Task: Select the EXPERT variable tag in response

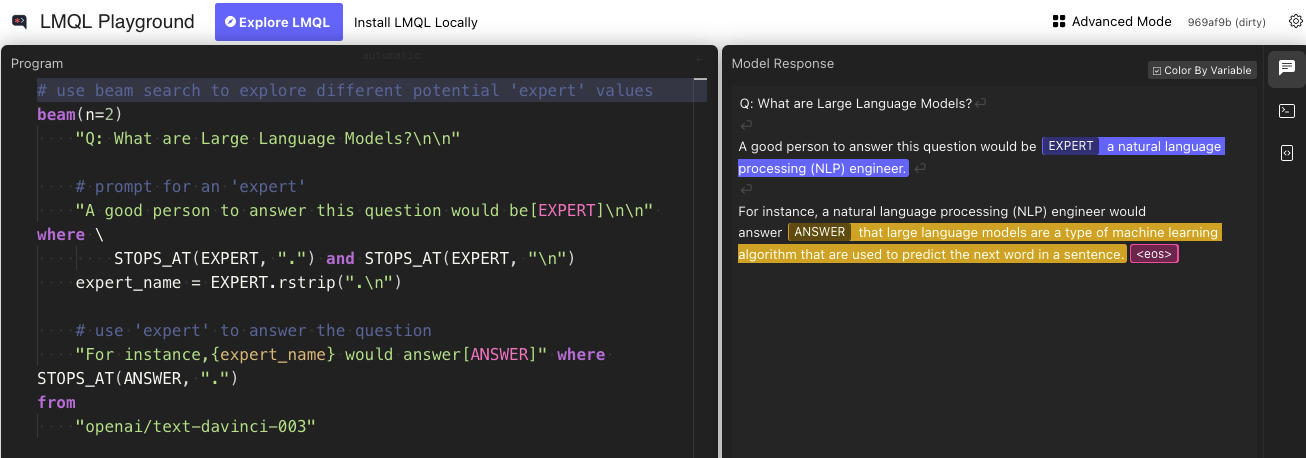Action: pyautogui.click(x=1070, y=146)
